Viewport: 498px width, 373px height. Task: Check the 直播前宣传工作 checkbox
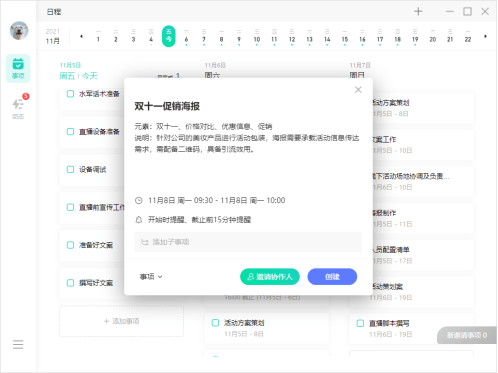pos(70,207)
